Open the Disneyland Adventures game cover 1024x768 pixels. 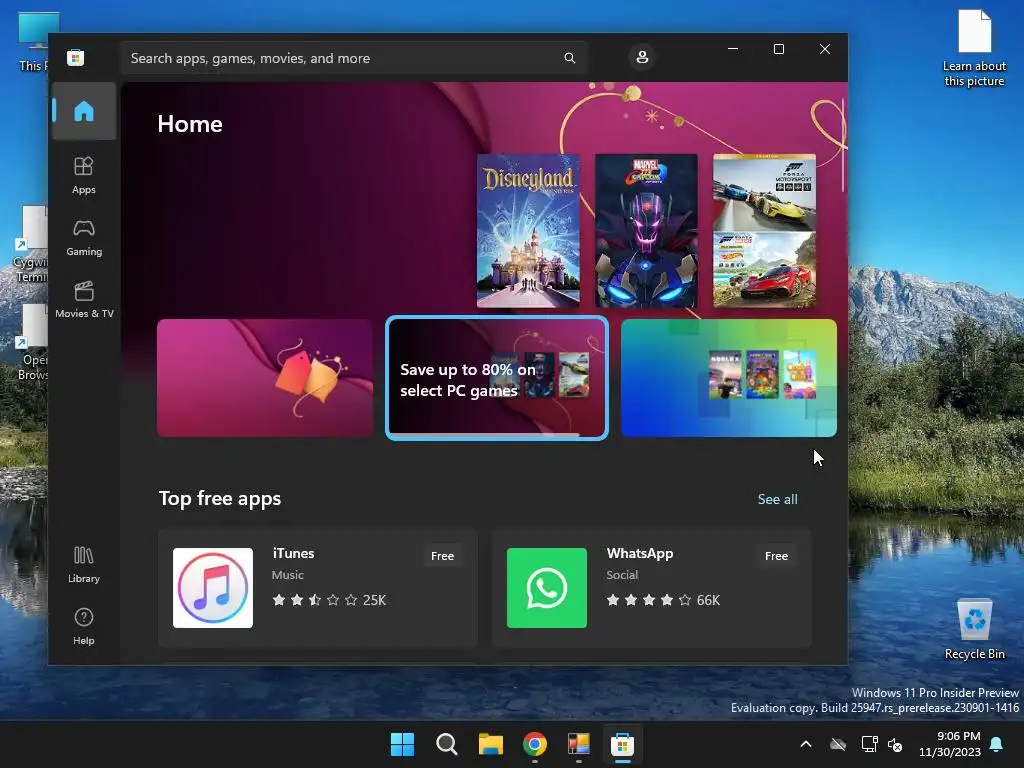coord(528,231)
